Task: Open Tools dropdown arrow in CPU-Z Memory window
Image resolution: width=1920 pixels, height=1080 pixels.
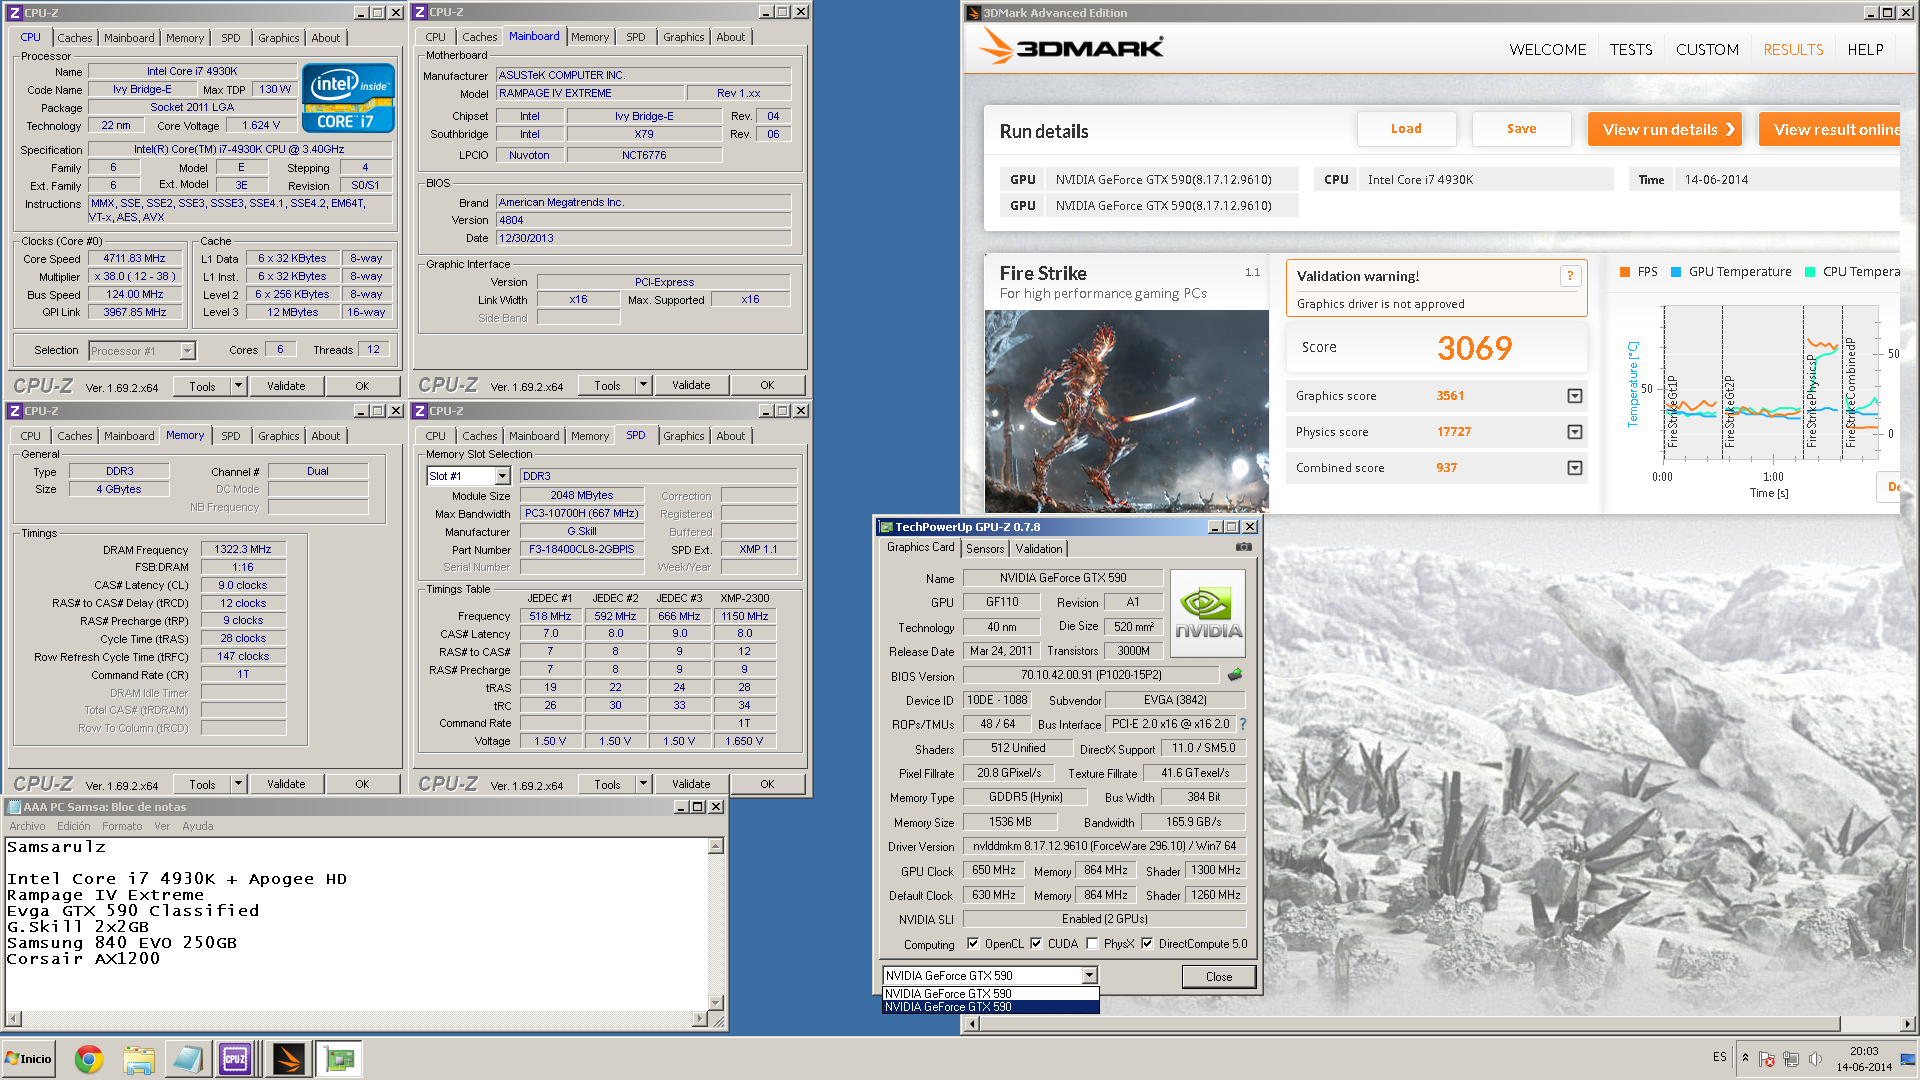Action: coord(238,783)
